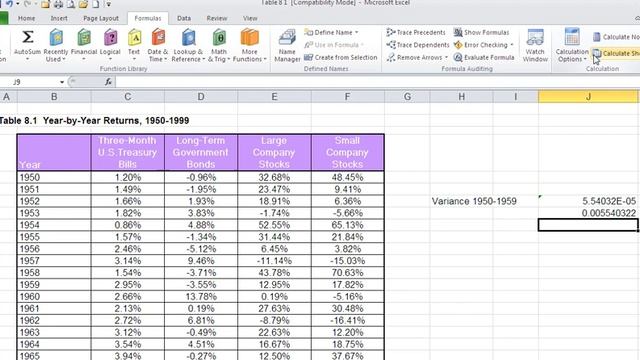640x360 pixels.
Task: Switch to the Review tab
Action: click(x=217, y=18)
